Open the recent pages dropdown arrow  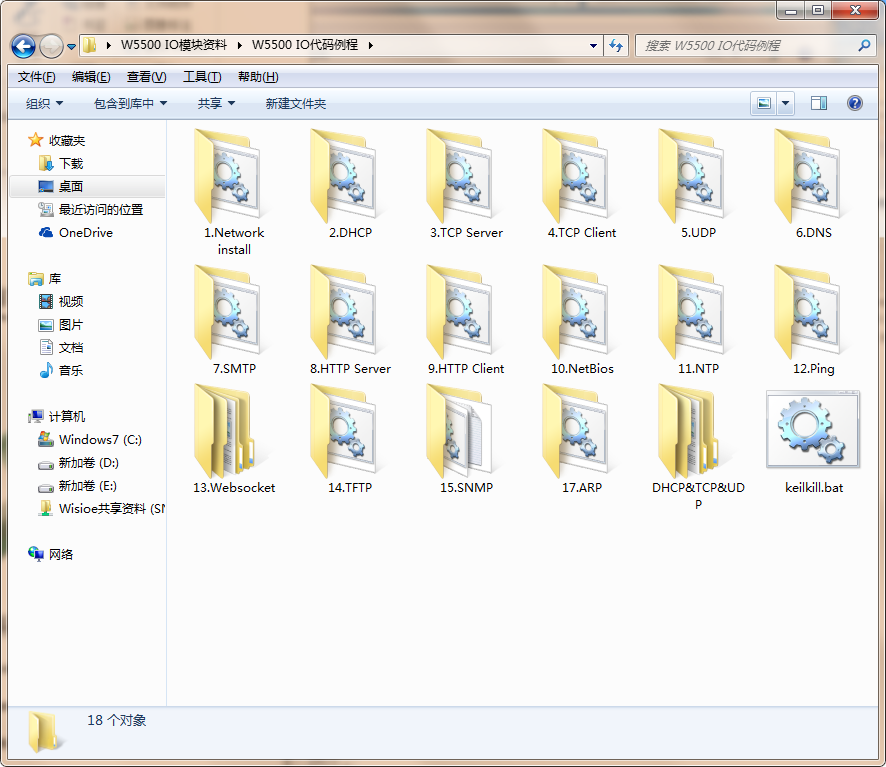(x=71, y=46)
